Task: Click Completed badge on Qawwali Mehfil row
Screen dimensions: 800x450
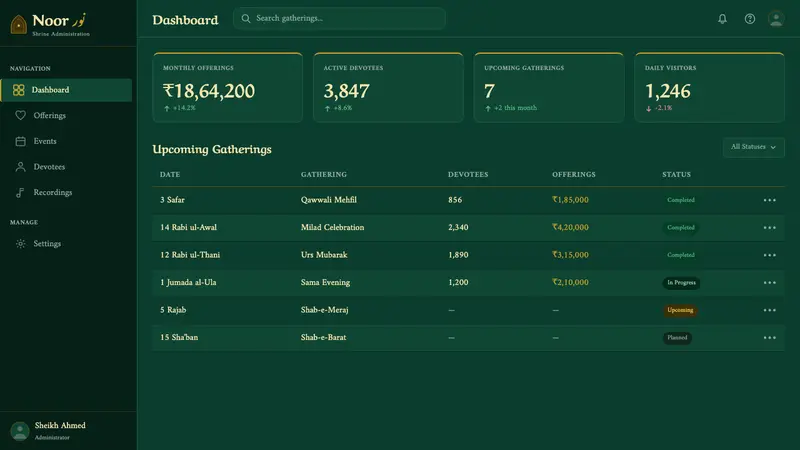Action: [x=681, y=200]
